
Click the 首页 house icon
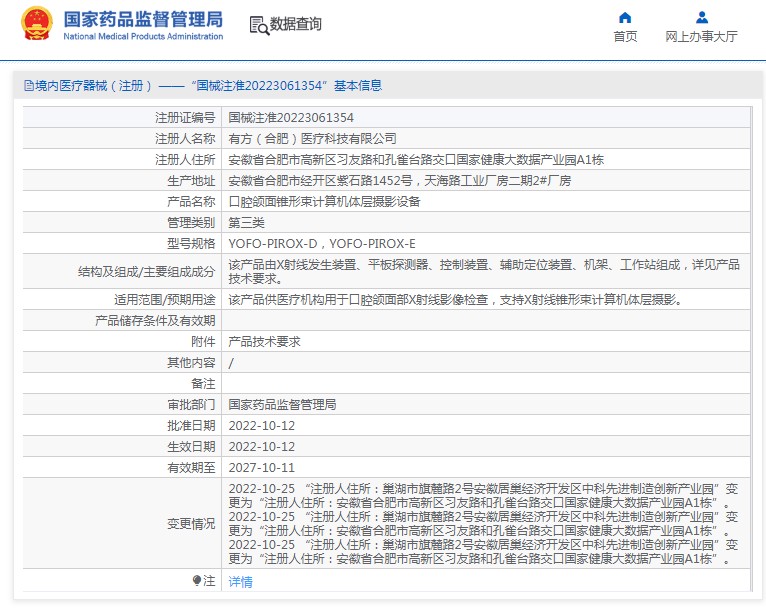point(625,17)
